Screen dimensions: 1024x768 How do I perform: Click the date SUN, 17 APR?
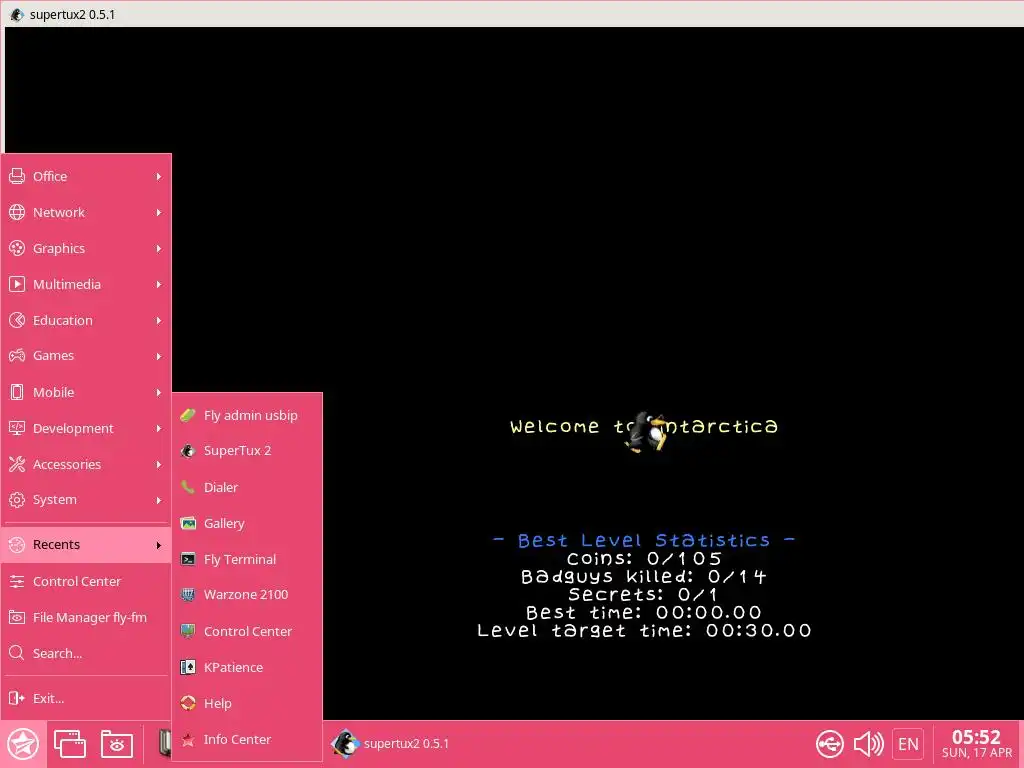click(x=976, y=753)
